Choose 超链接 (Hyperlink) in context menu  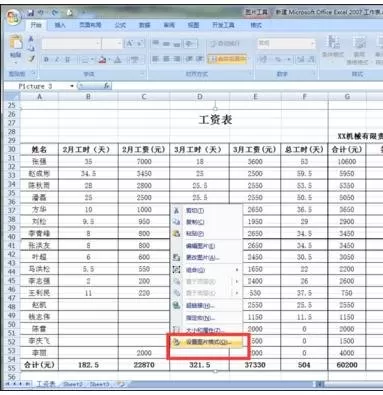tap(207, 306)
